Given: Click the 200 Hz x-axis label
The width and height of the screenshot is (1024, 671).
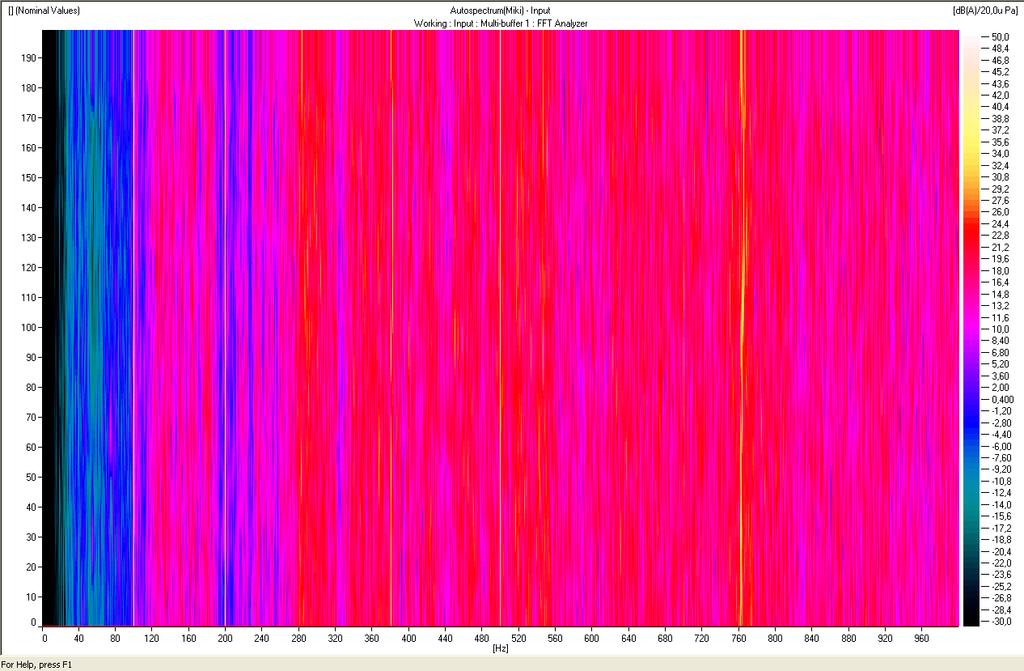Looking at the screenshot, I should (x=225, y=638).
